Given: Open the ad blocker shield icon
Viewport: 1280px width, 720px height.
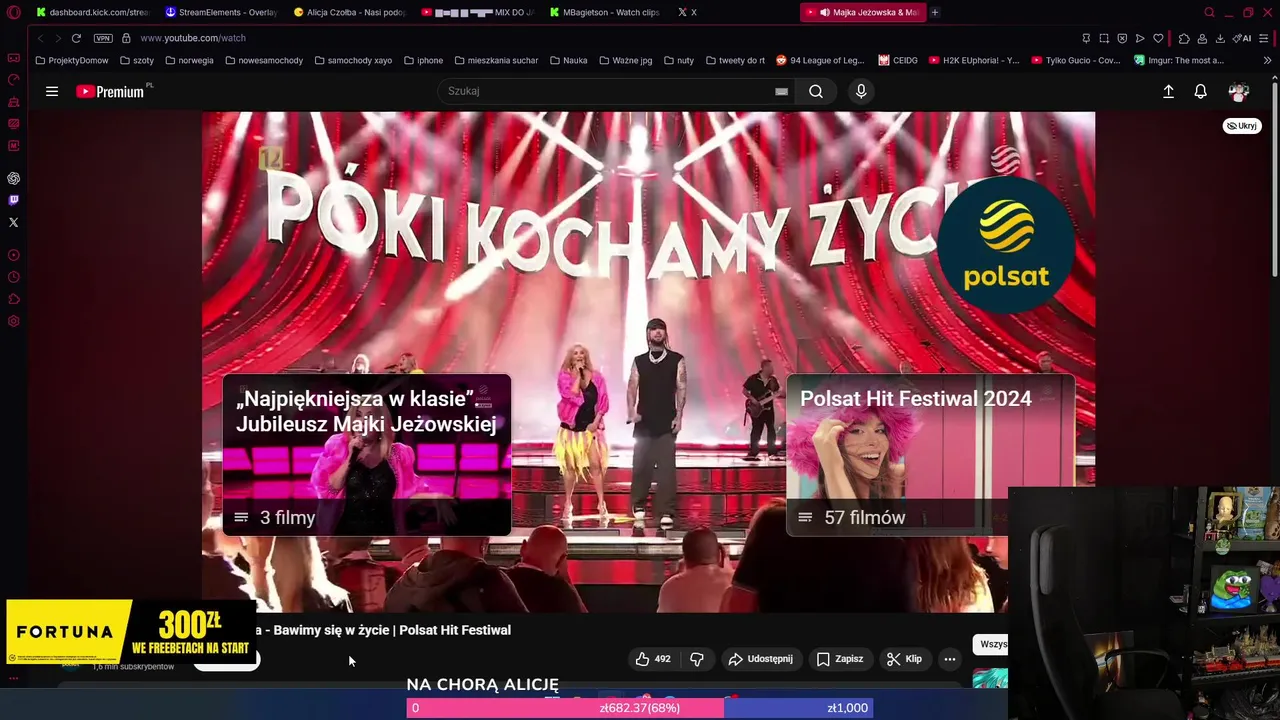Looking at the screenshot, I should (1122, 38).
